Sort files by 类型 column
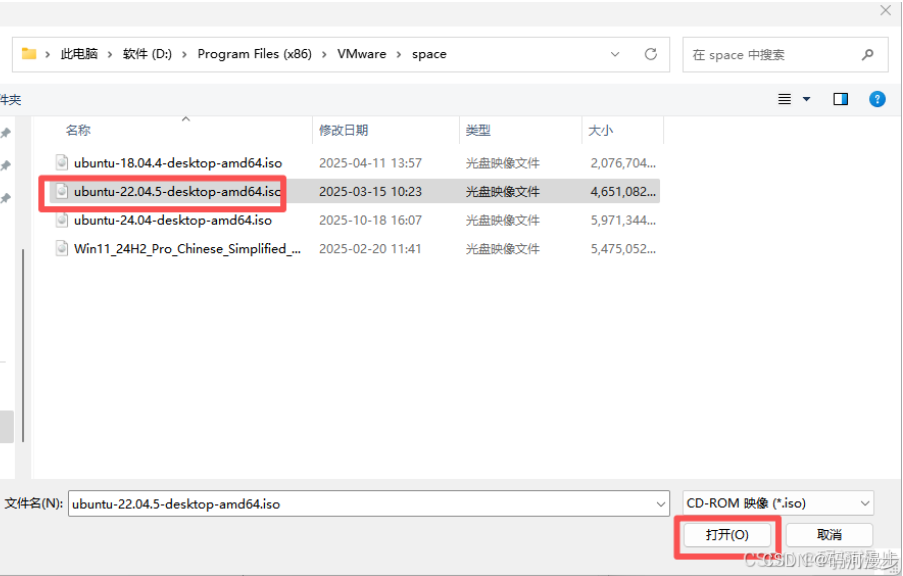Viewport: 903px width, 576px height. point(478,130)
